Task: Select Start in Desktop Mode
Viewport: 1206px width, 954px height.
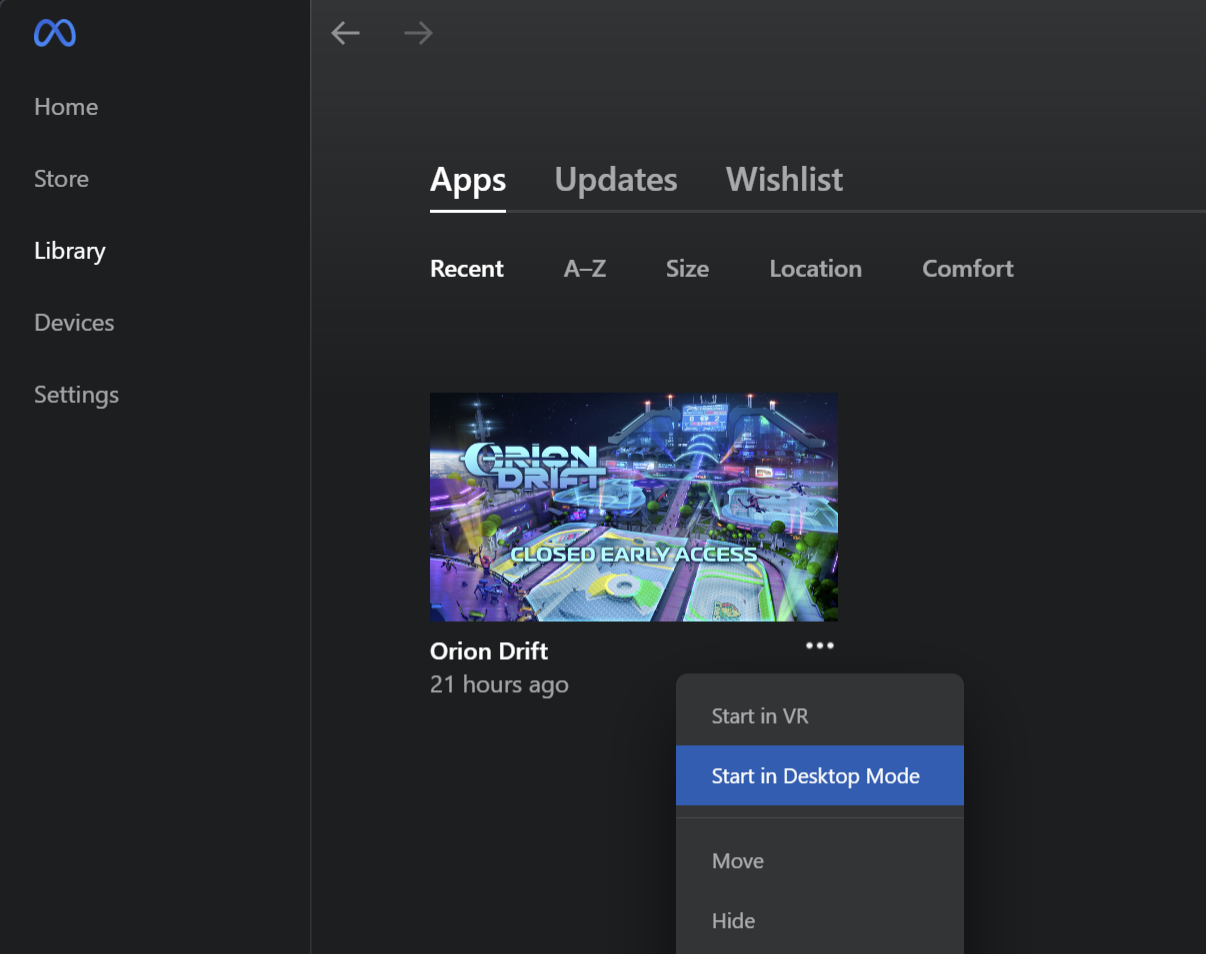Action: (x=815, y=775)
